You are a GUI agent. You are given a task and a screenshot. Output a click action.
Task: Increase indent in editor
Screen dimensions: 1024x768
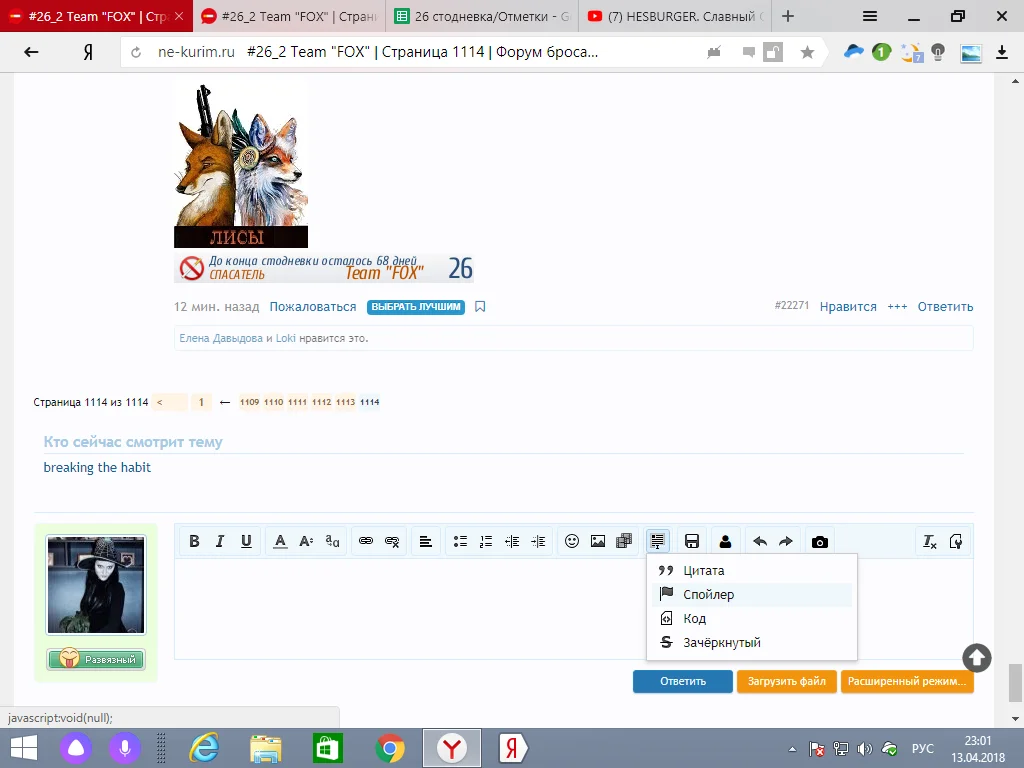click(538, 541)
